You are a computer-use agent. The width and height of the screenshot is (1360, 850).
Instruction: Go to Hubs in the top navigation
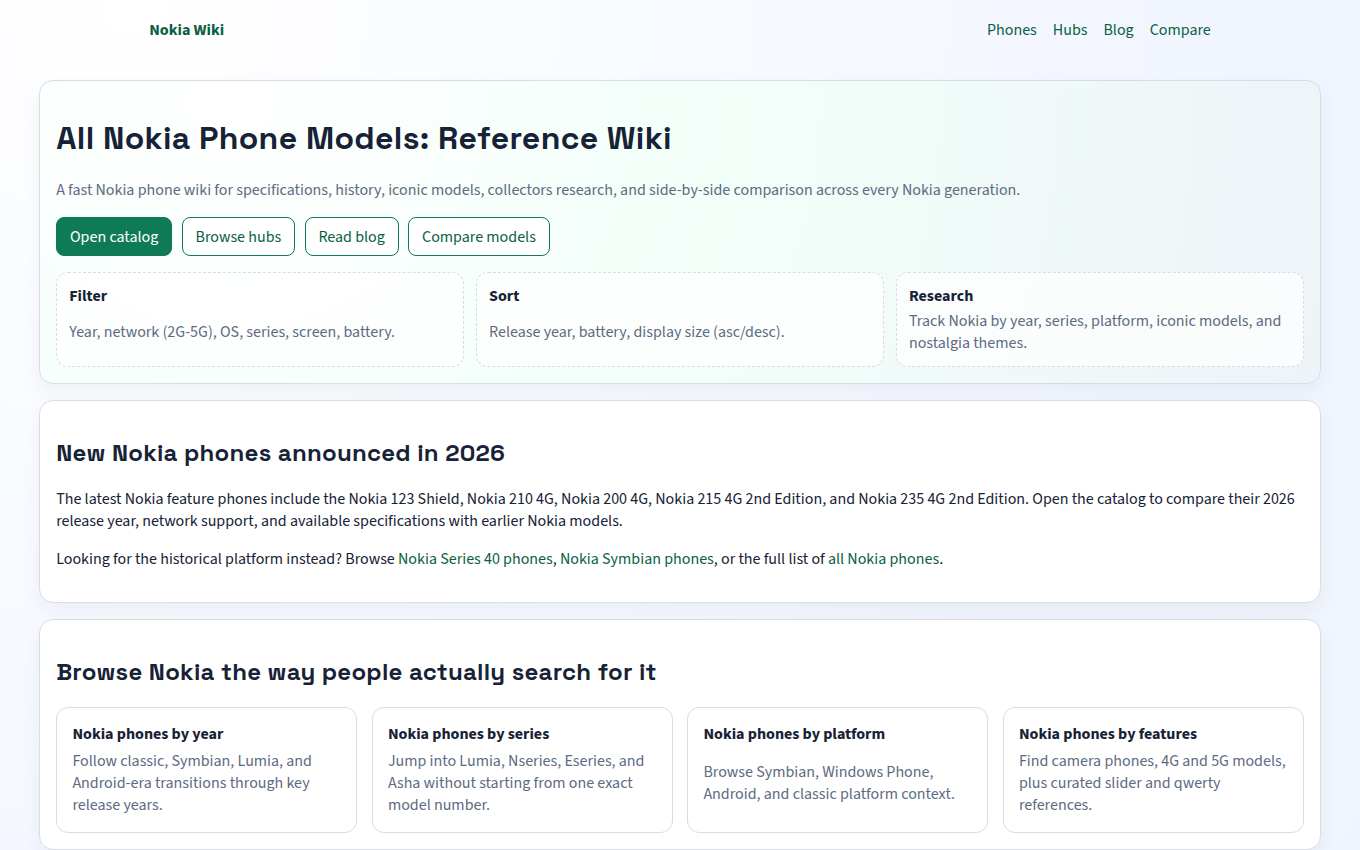coord(1069,30)
